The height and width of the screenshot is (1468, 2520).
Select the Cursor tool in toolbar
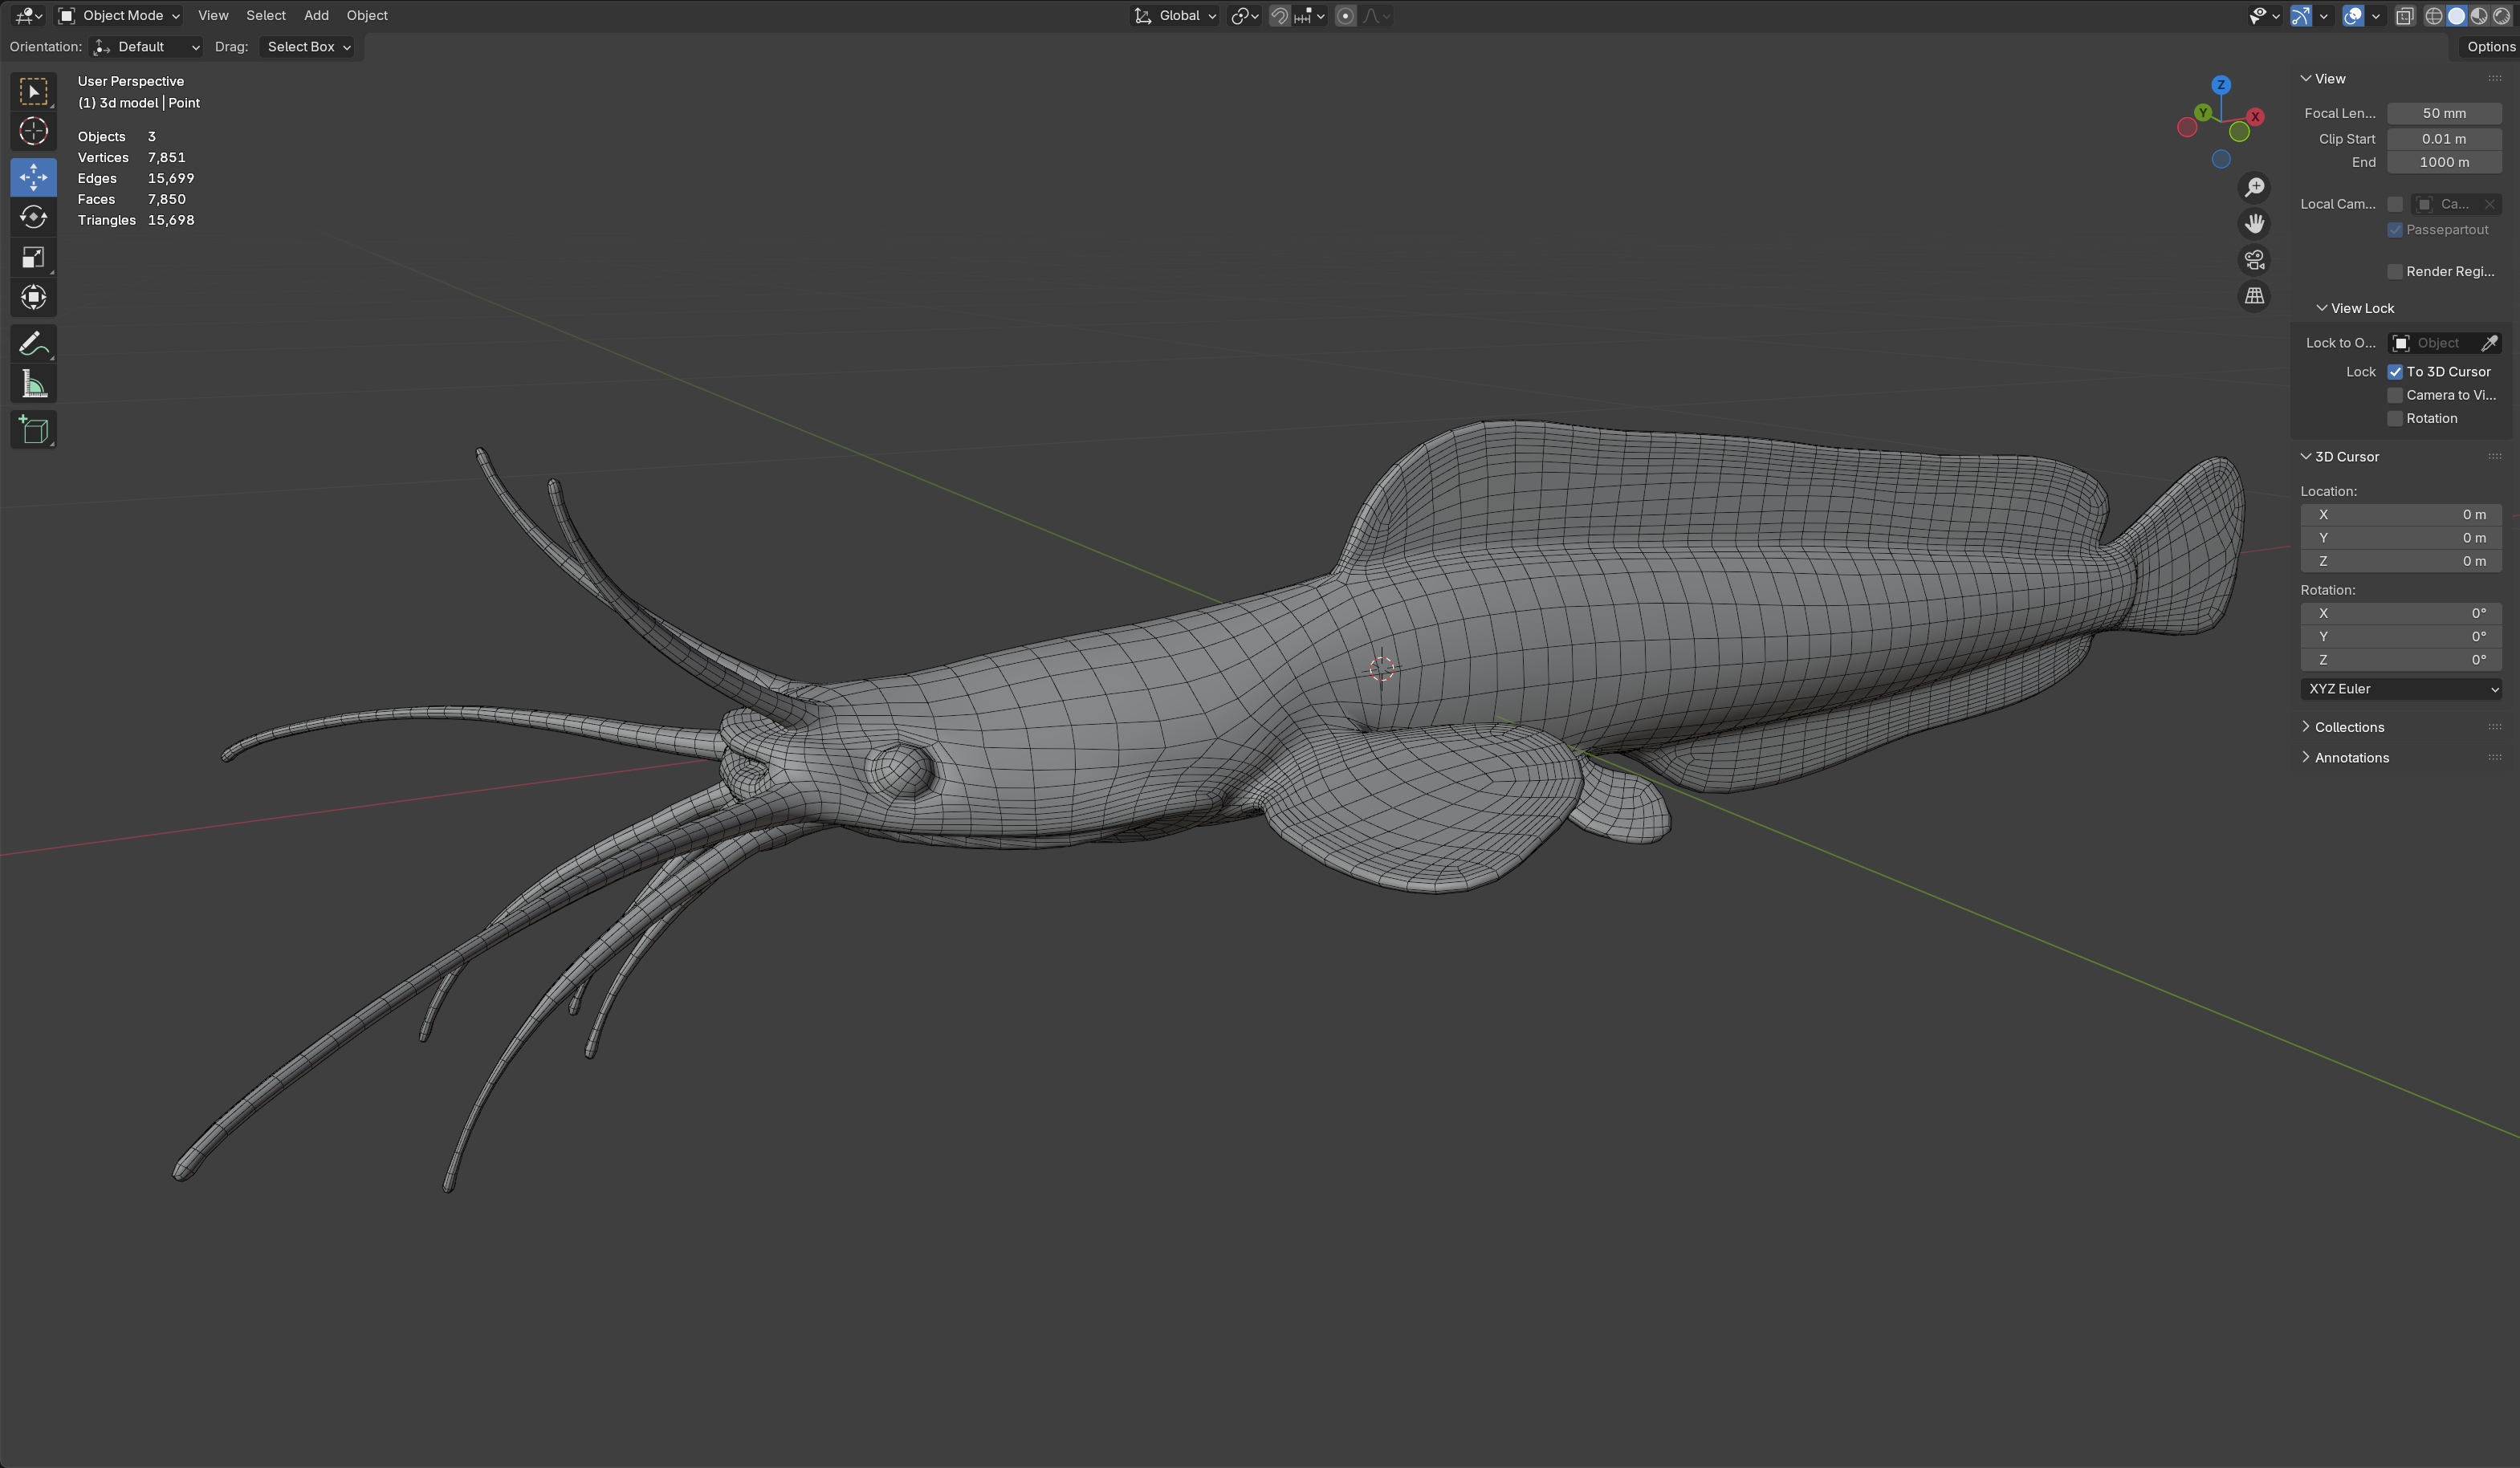click(33, 132)
